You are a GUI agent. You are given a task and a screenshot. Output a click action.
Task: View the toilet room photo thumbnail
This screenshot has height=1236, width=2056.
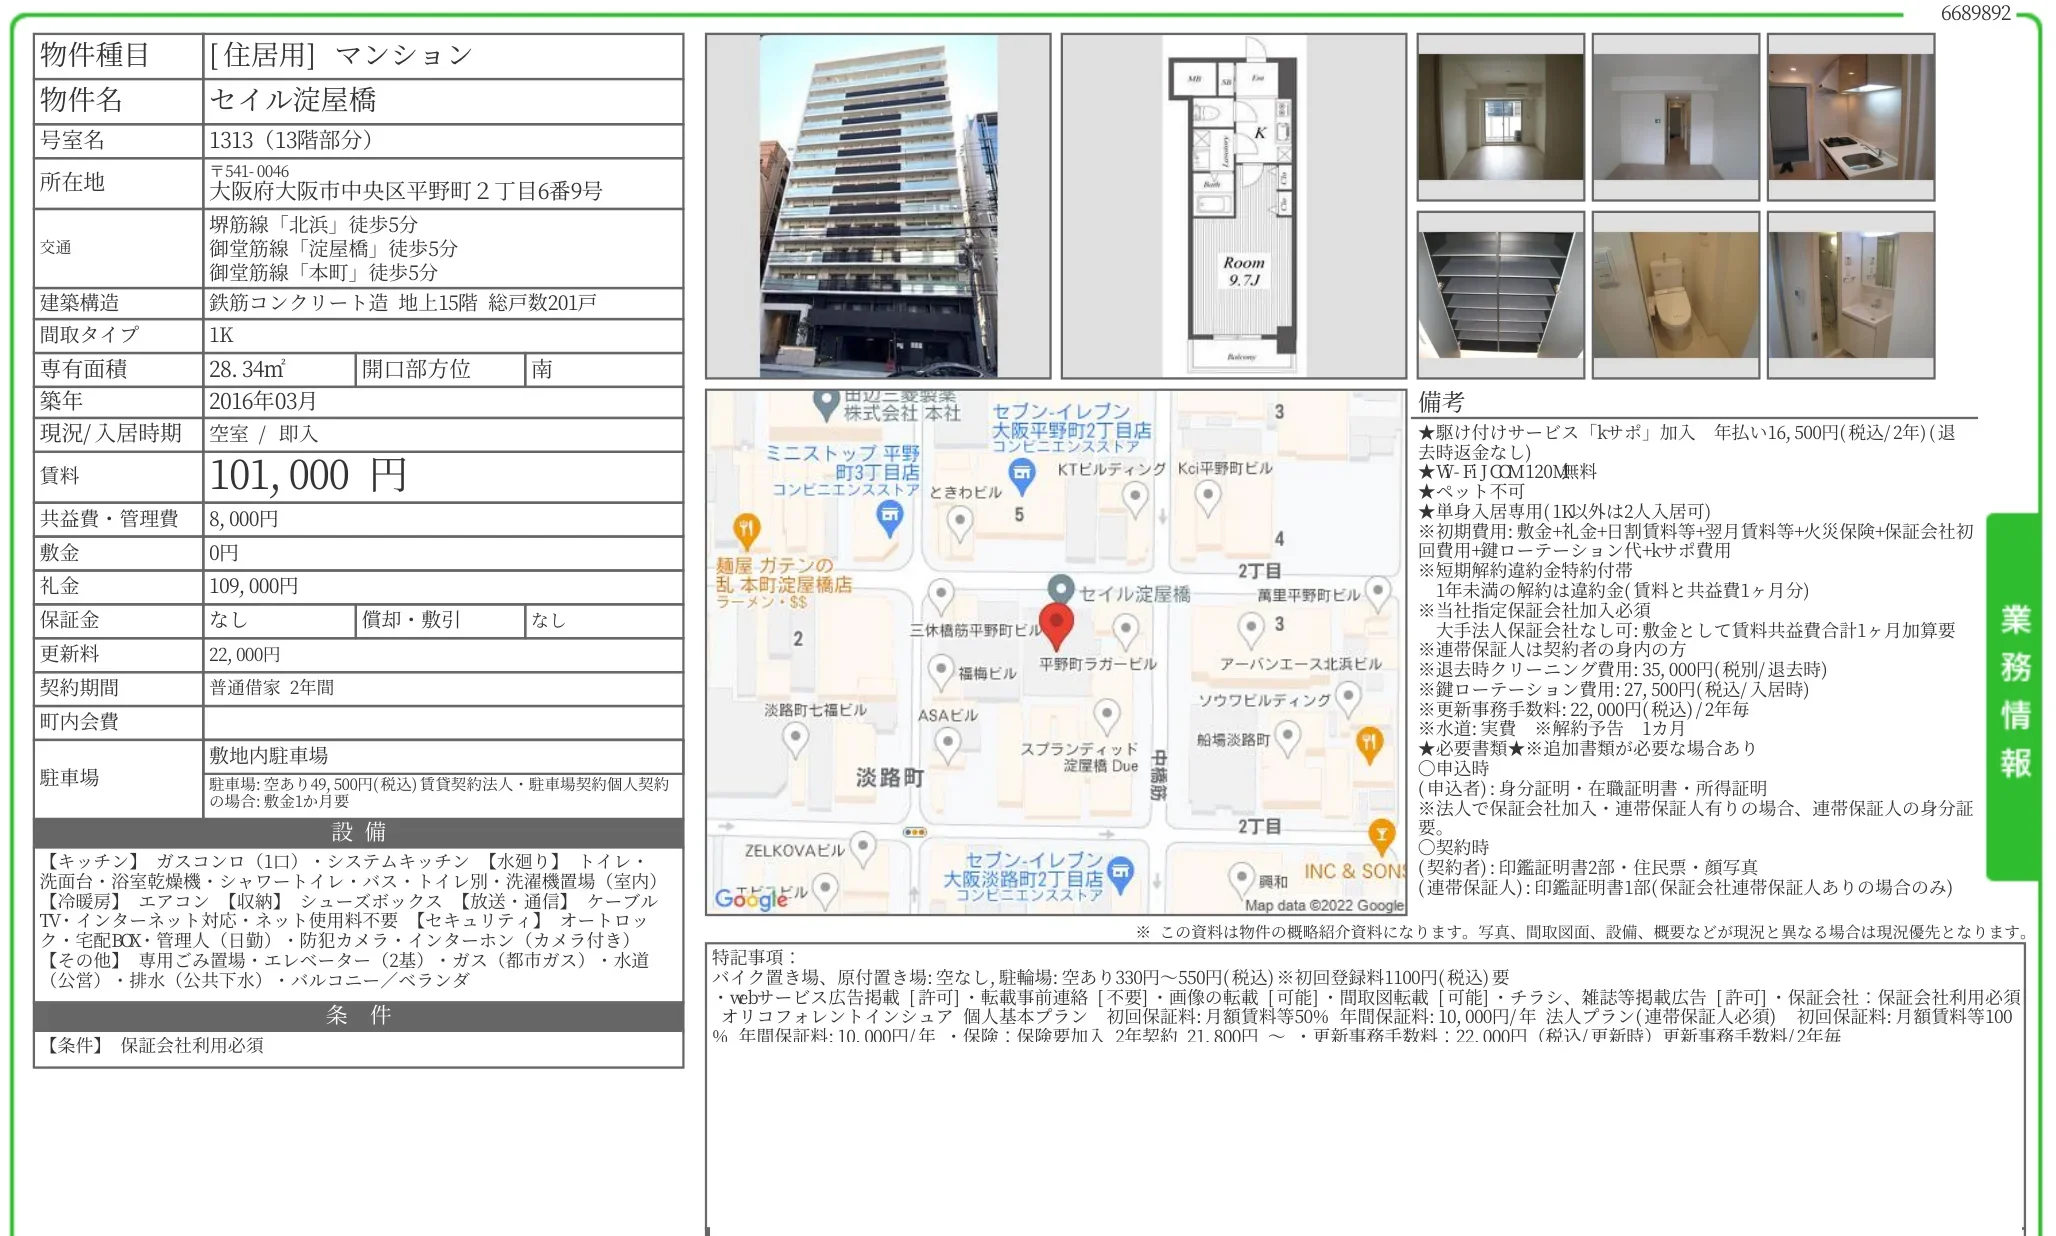pyautogui.click(x=1675, y=295)
